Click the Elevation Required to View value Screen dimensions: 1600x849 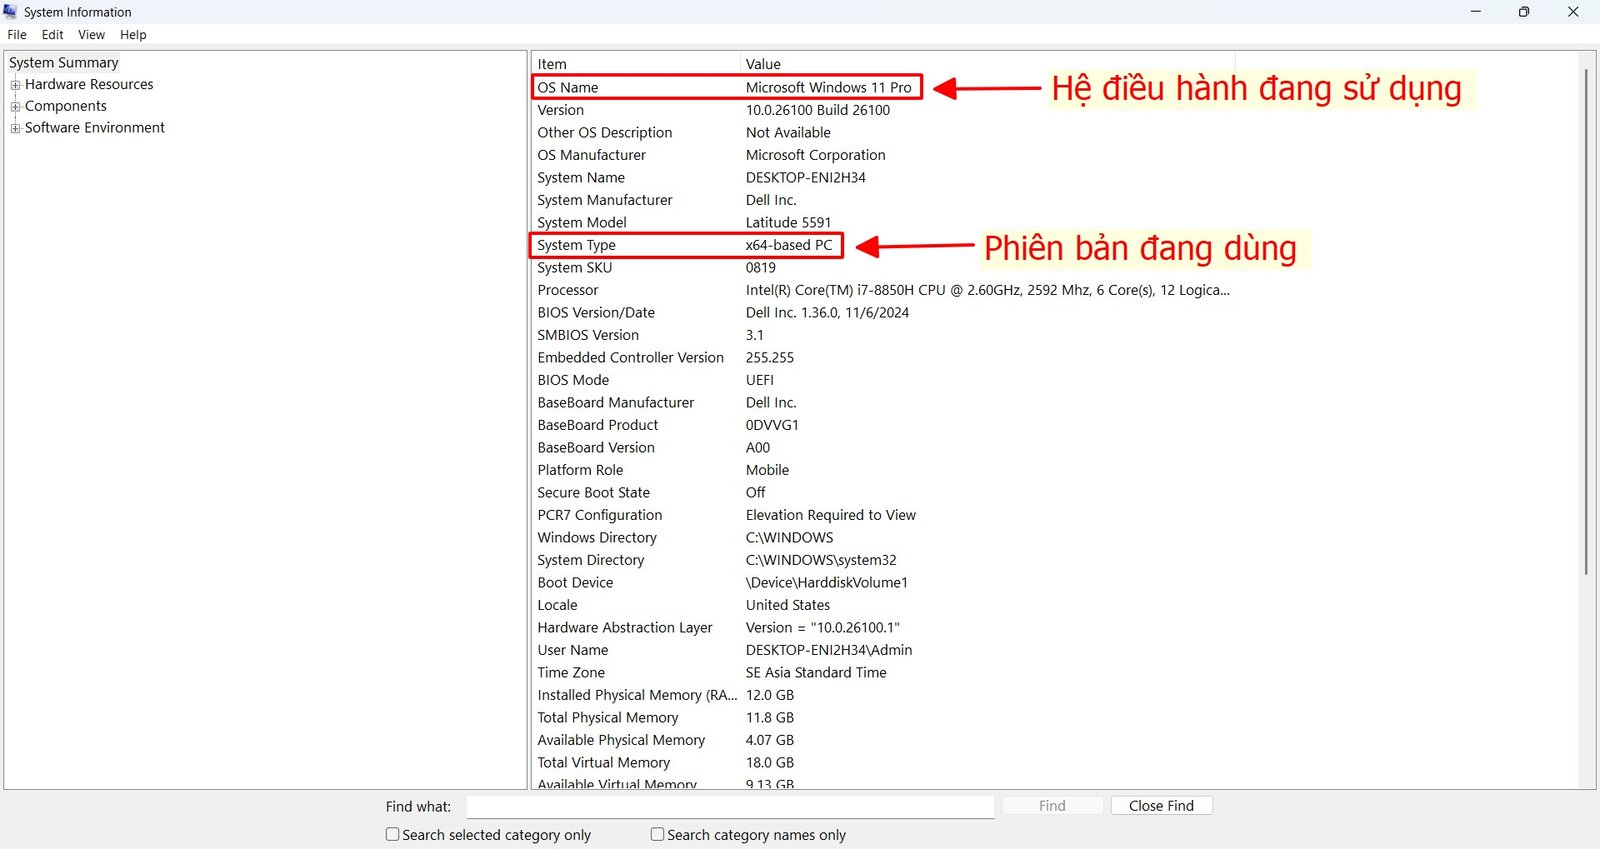[x=830, y=515]
